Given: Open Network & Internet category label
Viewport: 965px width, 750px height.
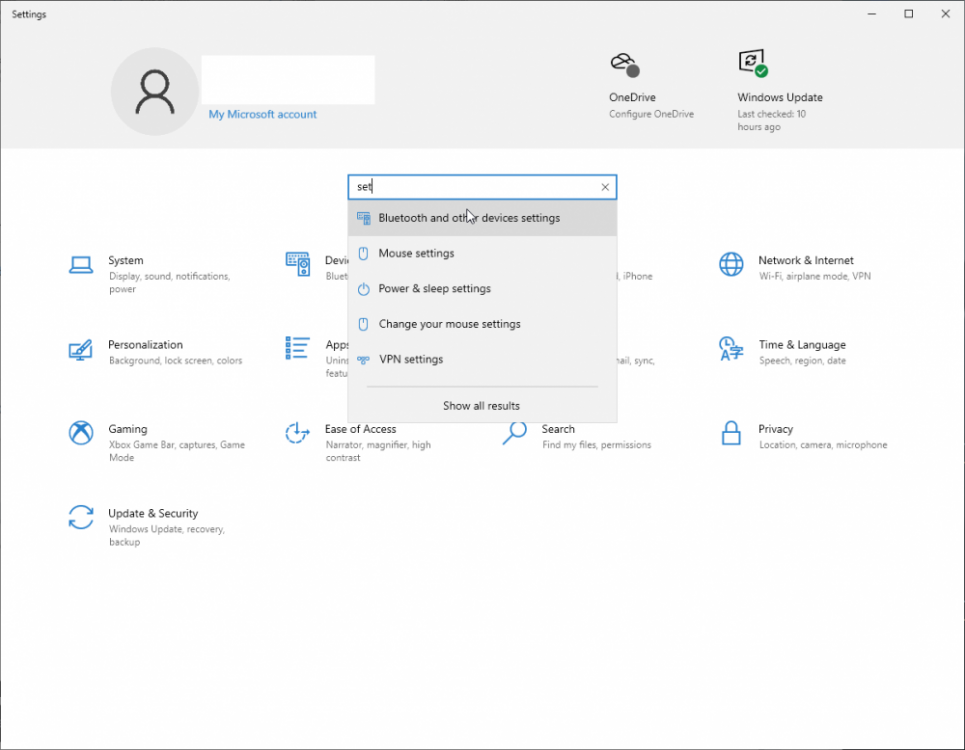Looking at the screenshot, I should coord(806,260).
